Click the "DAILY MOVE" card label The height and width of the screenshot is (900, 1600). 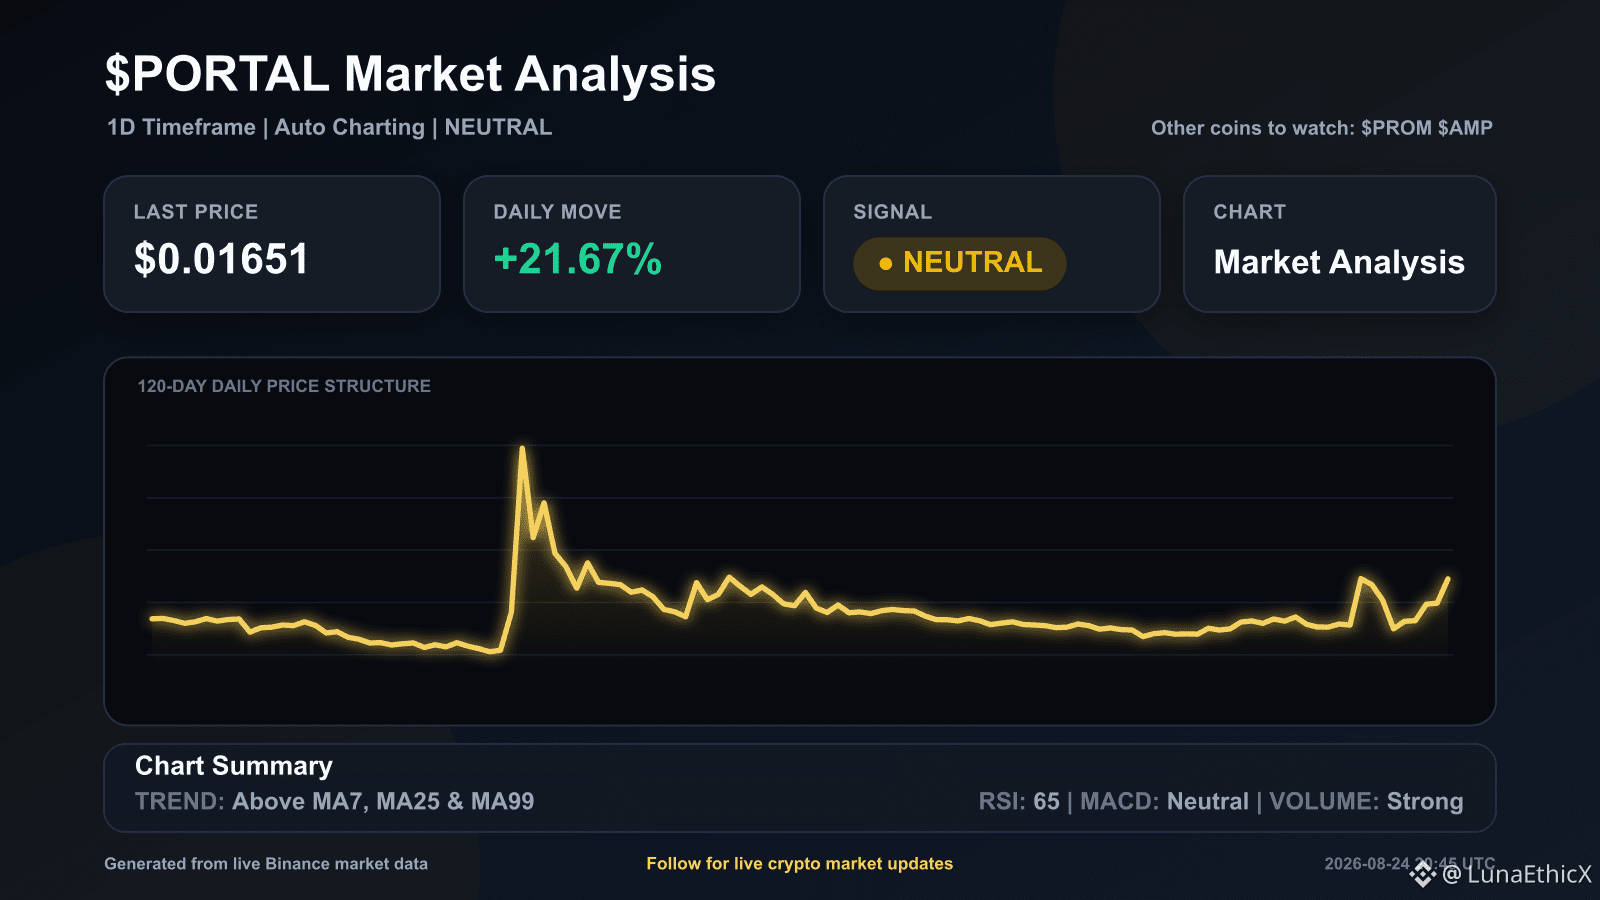pos(557,212)
